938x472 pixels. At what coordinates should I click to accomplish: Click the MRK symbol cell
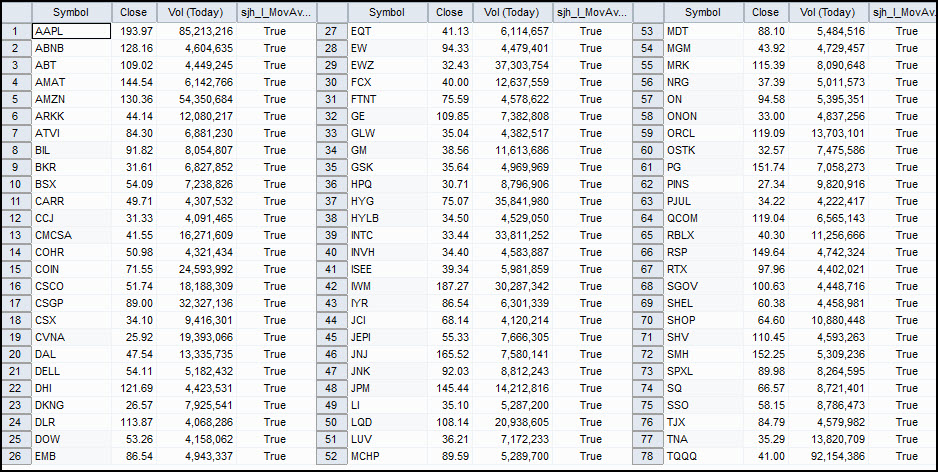coord(703,65)
